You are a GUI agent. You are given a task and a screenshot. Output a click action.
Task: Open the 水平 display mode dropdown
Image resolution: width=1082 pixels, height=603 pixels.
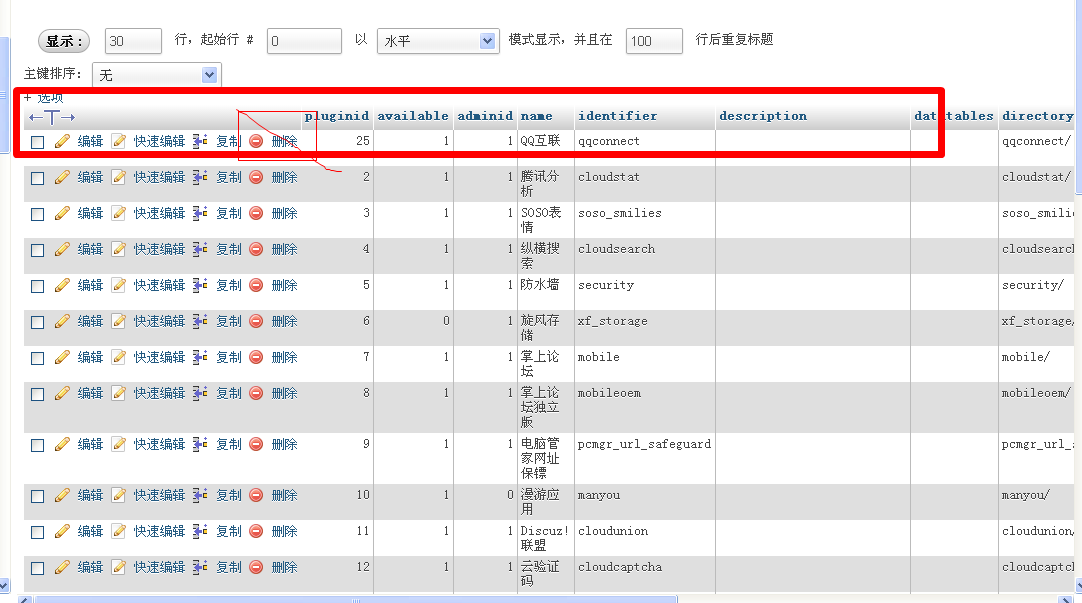(437, 41)
